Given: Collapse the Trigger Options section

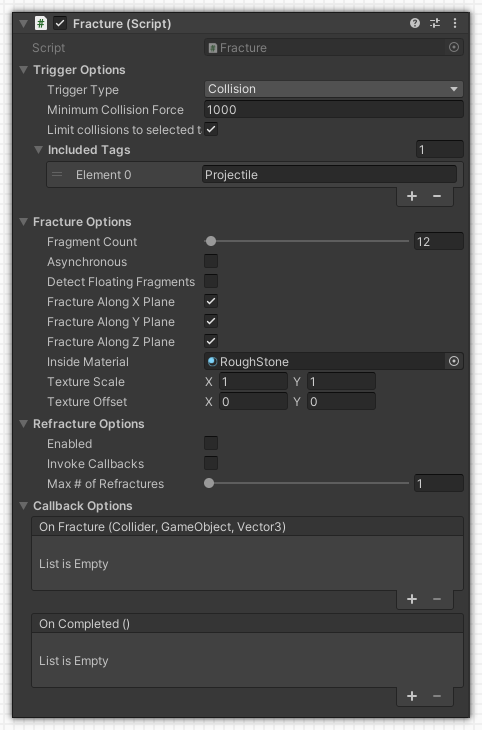Looking at the screenshot, I should pyautogui.click(x=24, y=70).
